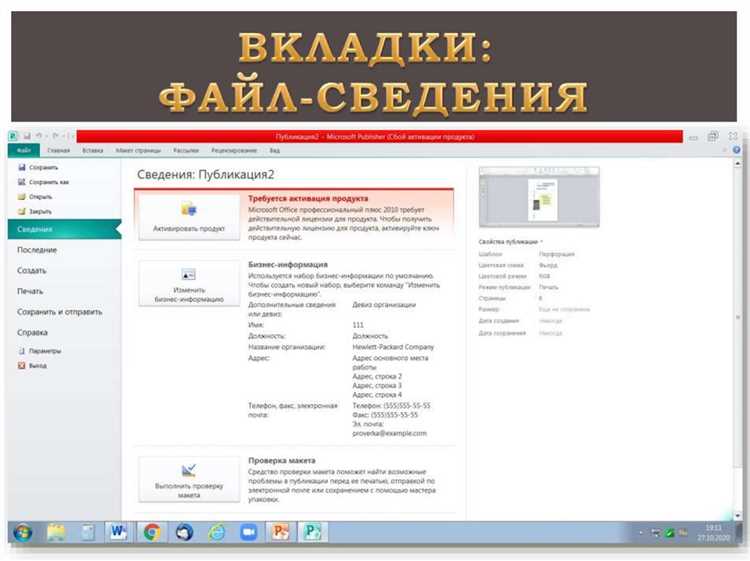Switch to the Главная ribbon tab

[x=58, y=150]
